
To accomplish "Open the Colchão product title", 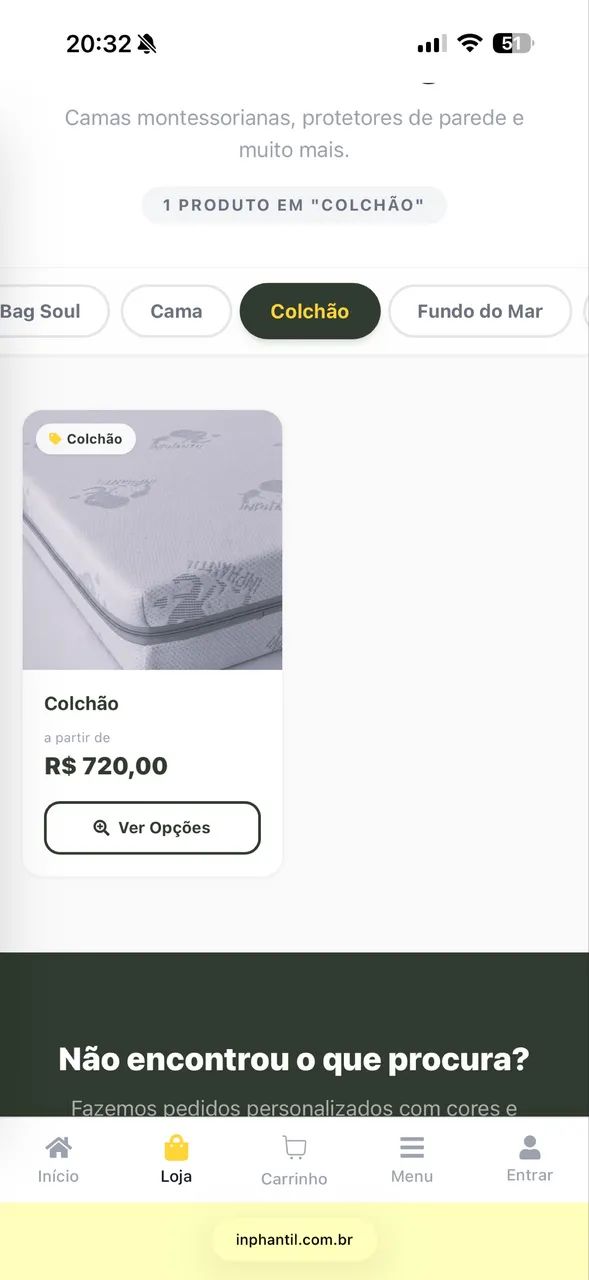I will [82, 704].
